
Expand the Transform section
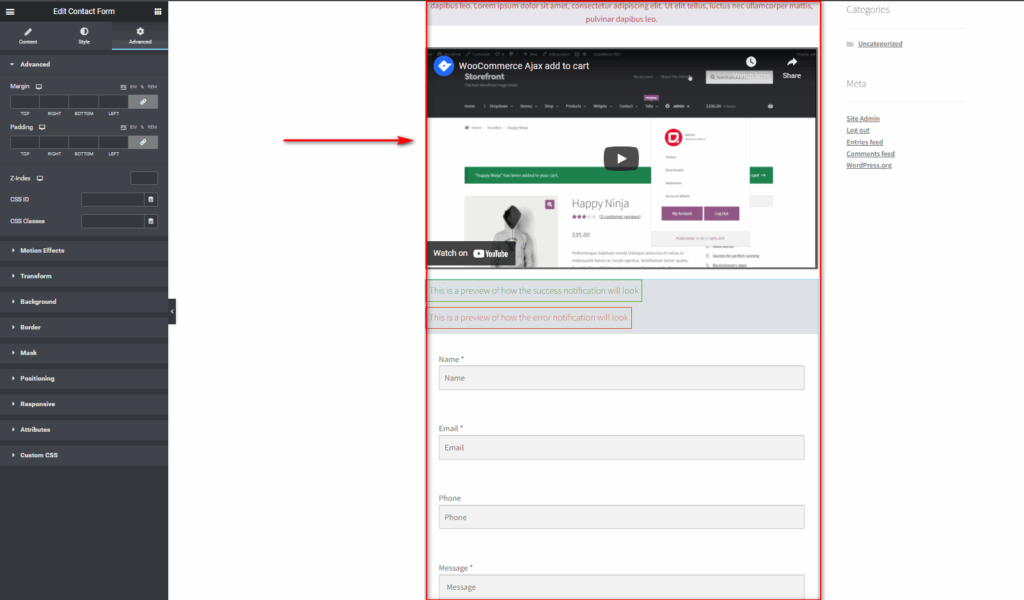coord(84,276)
